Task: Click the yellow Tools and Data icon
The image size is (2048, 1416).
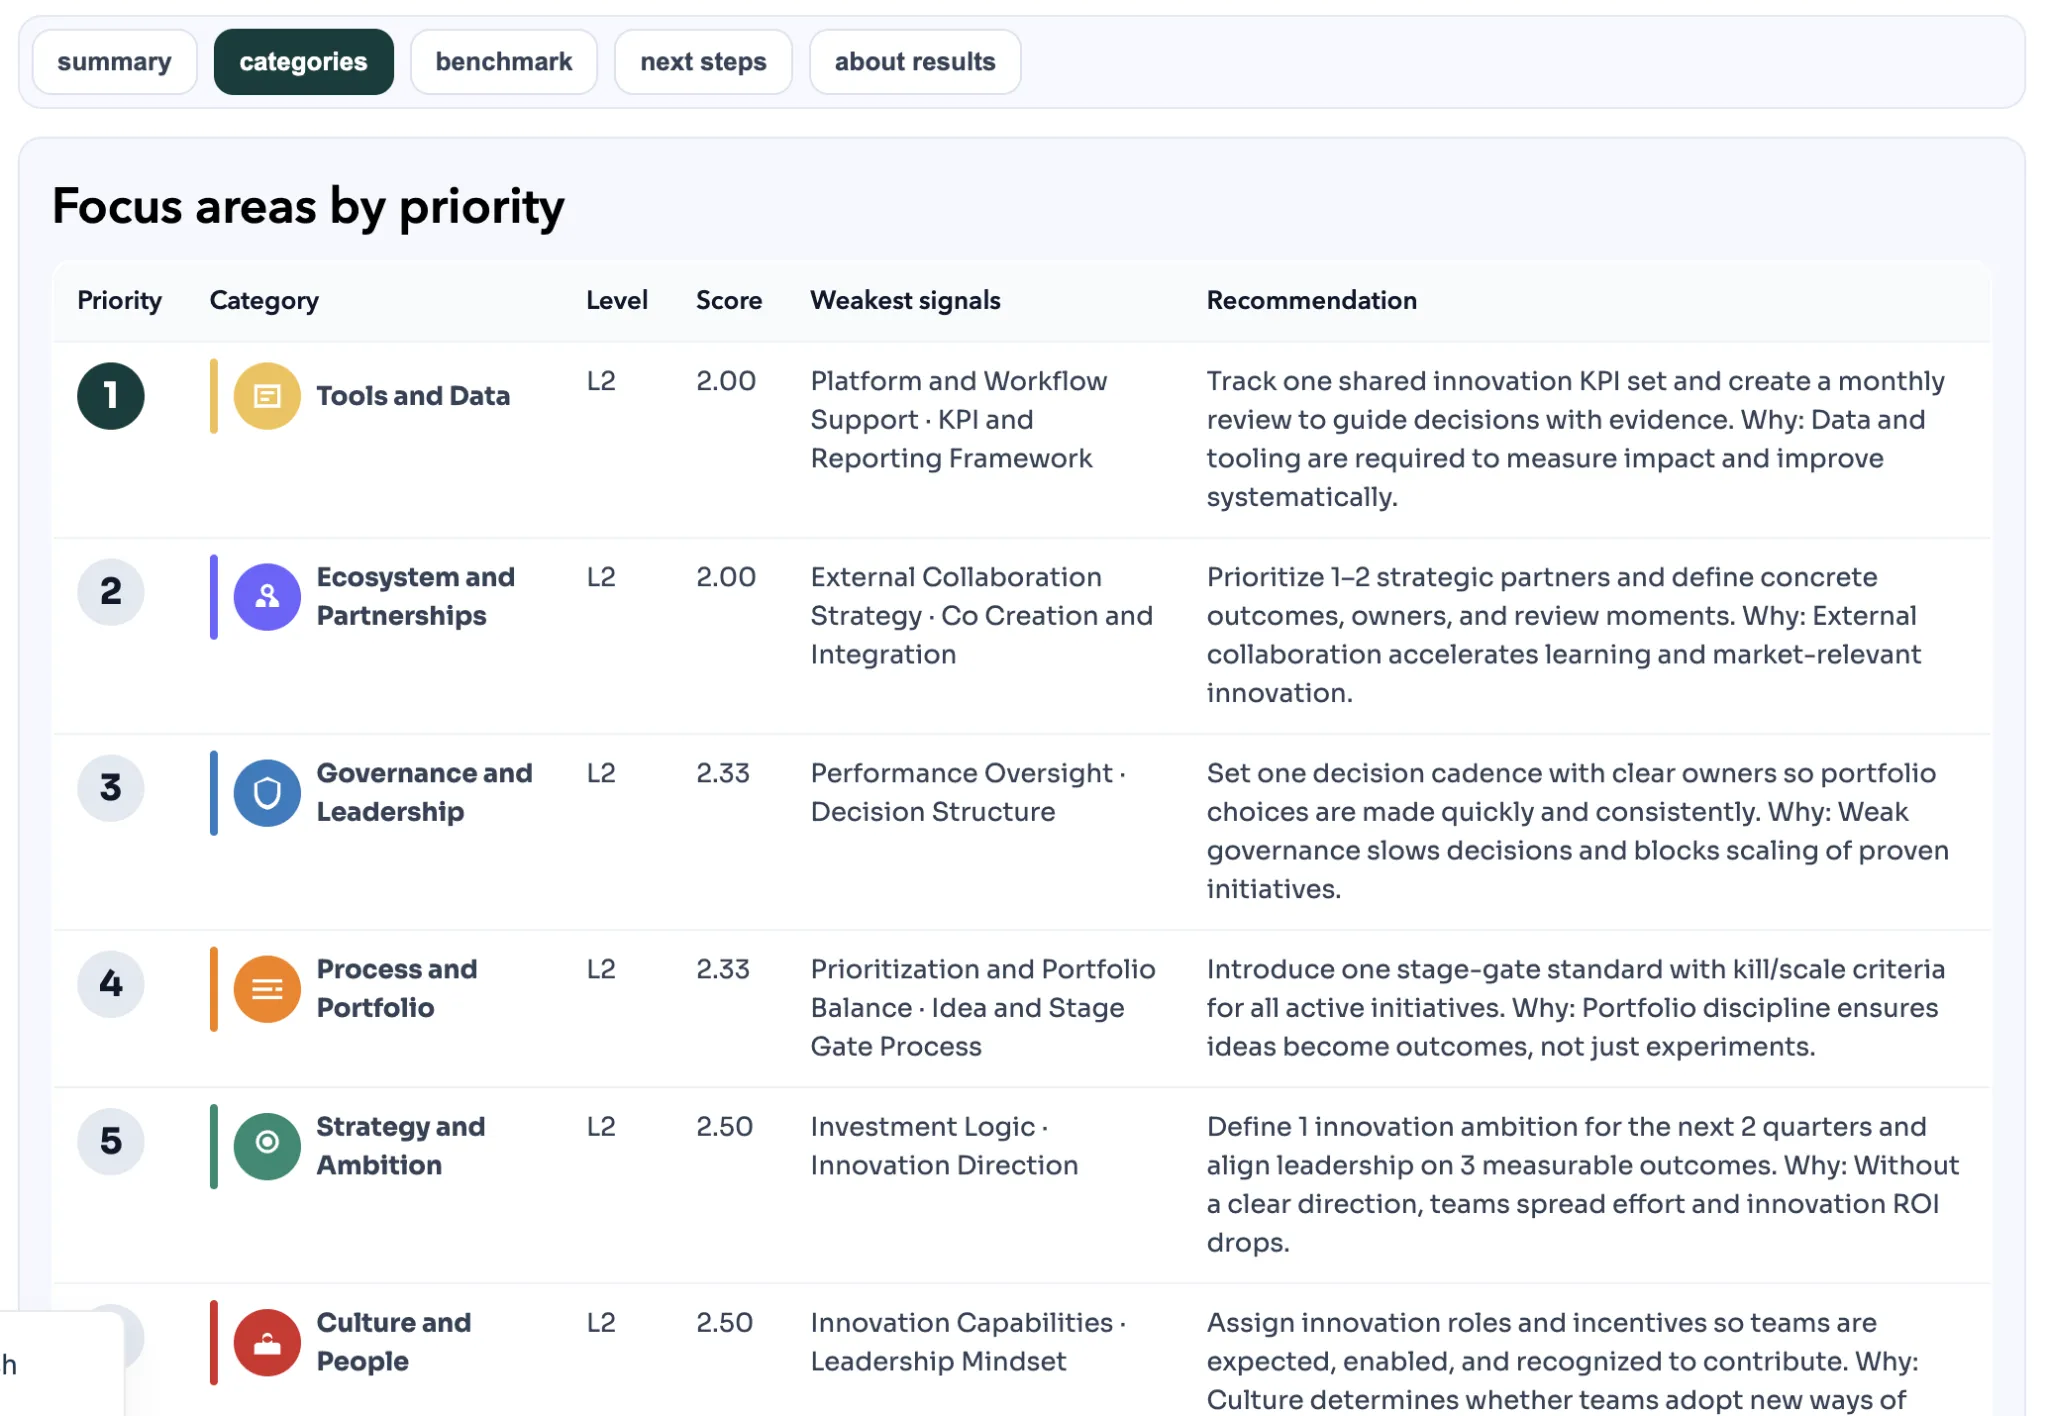Action: click(x=267, y=396)
